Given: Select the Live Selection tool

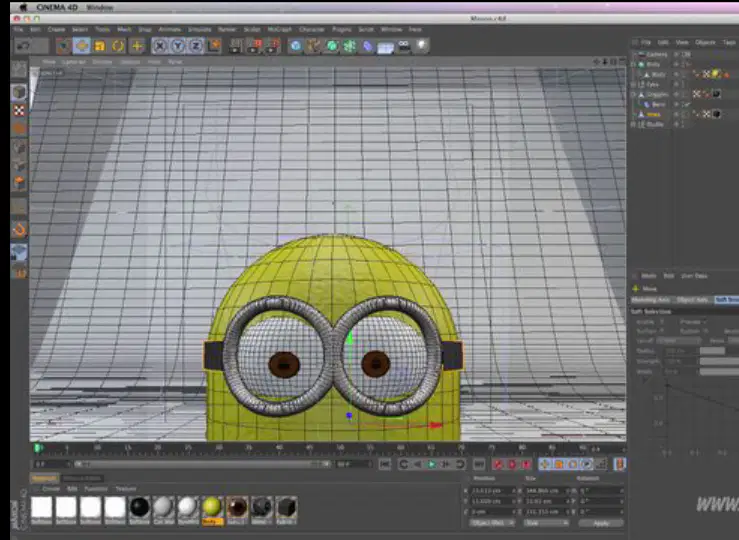Looking at the screenshot, I should 63,46.
